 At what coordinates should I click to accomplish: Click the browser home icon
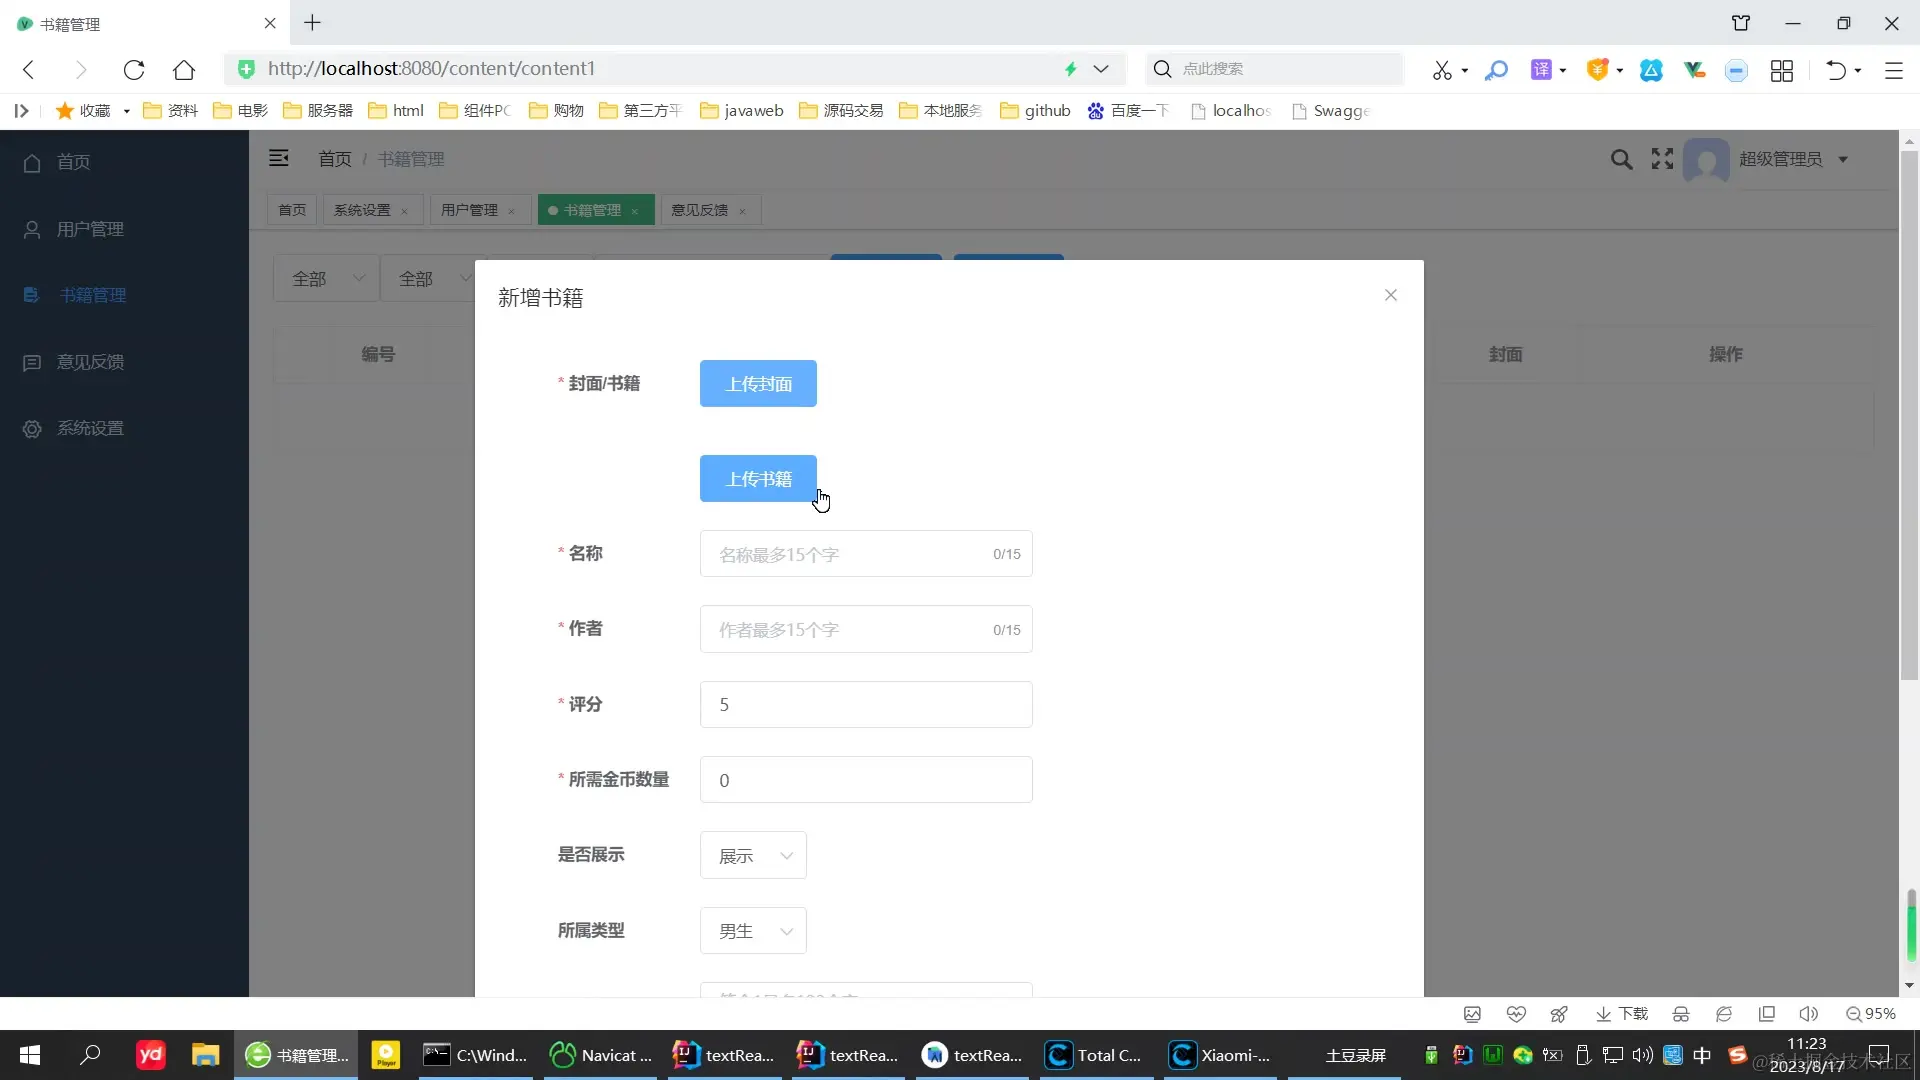[x=184, y=69]
